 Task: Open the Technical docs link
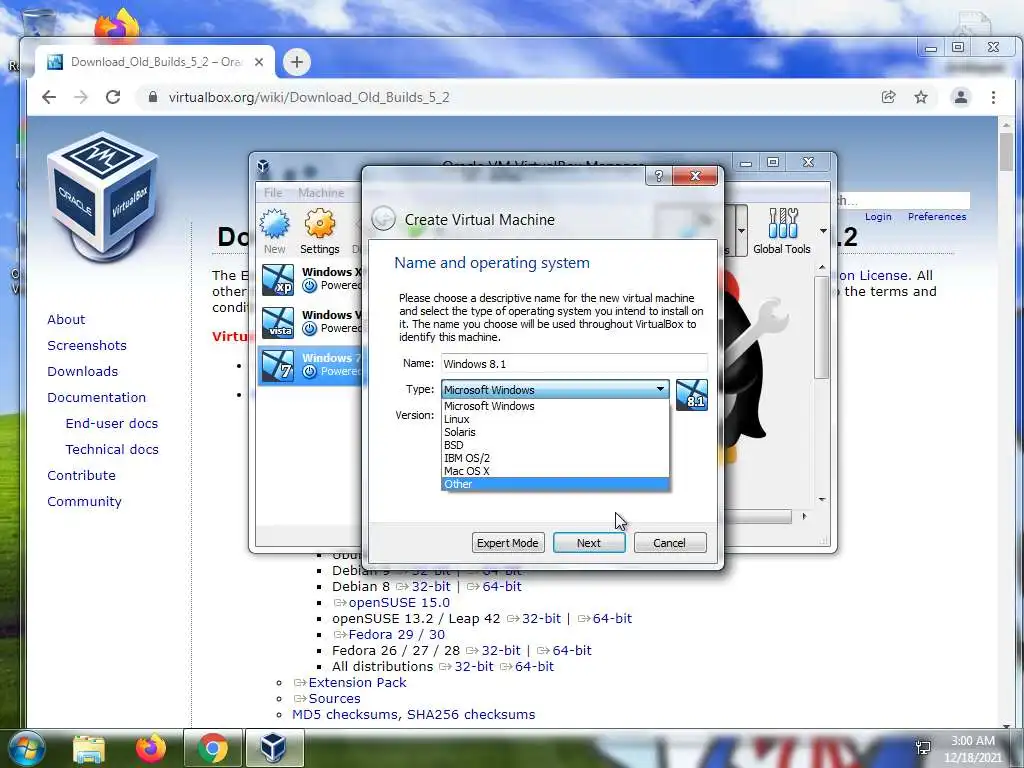pos(112,449)
